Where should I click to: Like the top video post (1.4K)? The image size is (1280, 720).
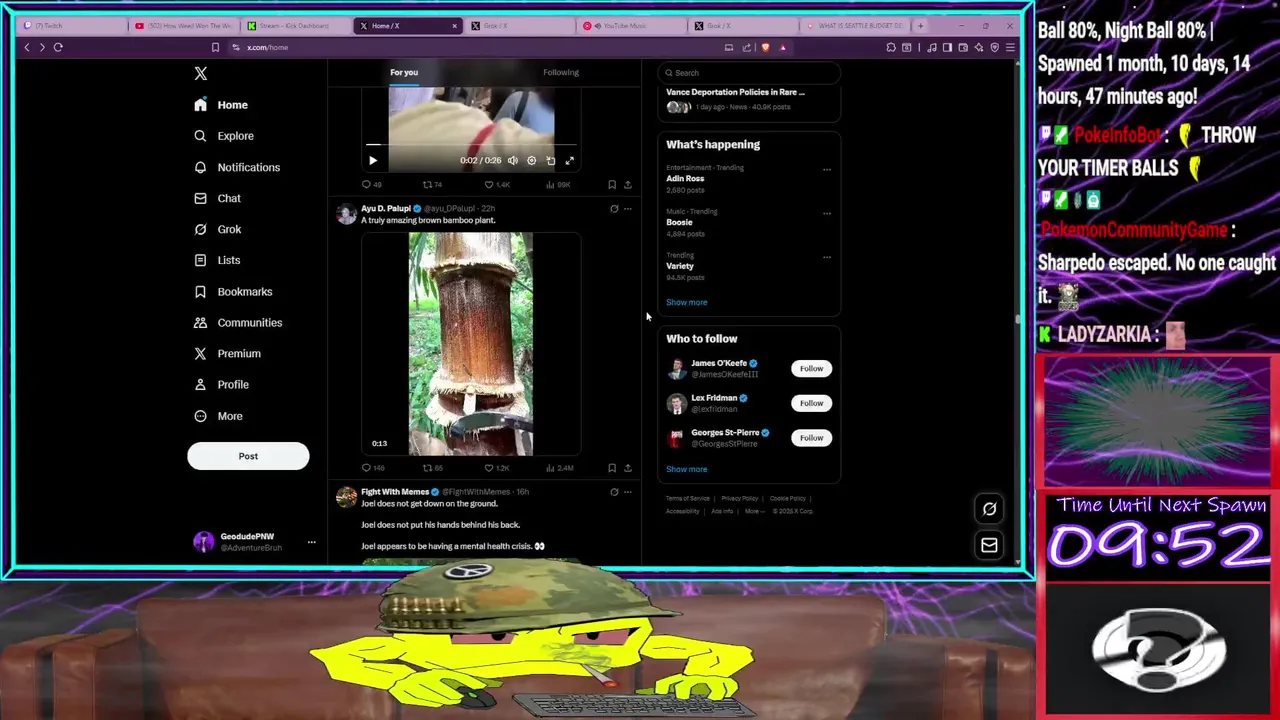click(497, 185)
